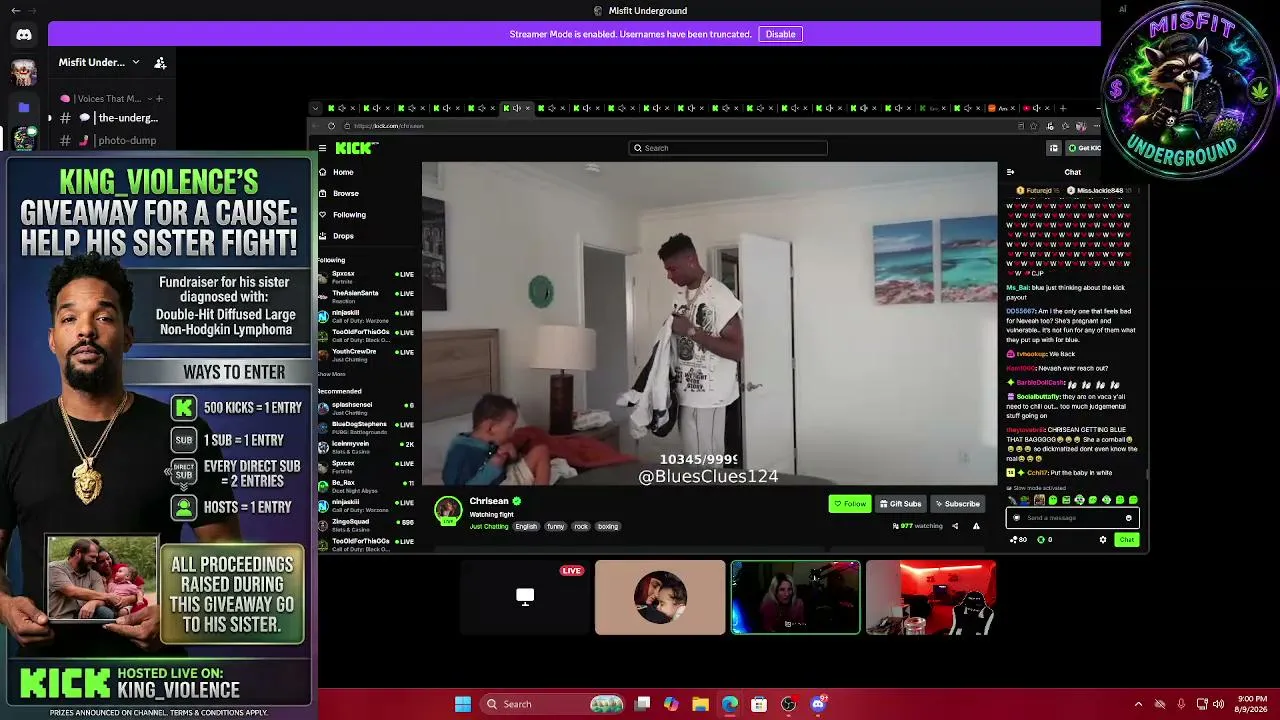1280x720 pixels.
Task: Open Microsoft Edge from the taskbar
Action: pyautogui.click(x=730, y=704)
